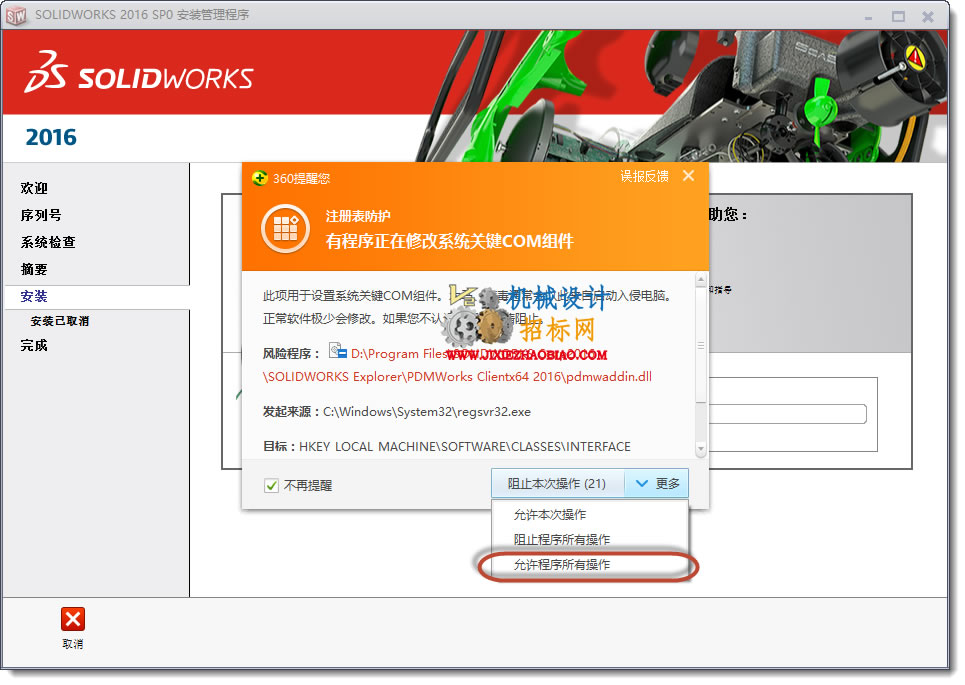Click the risk program file icon
The width and height of the screenshot is (965, 685).
337,351
